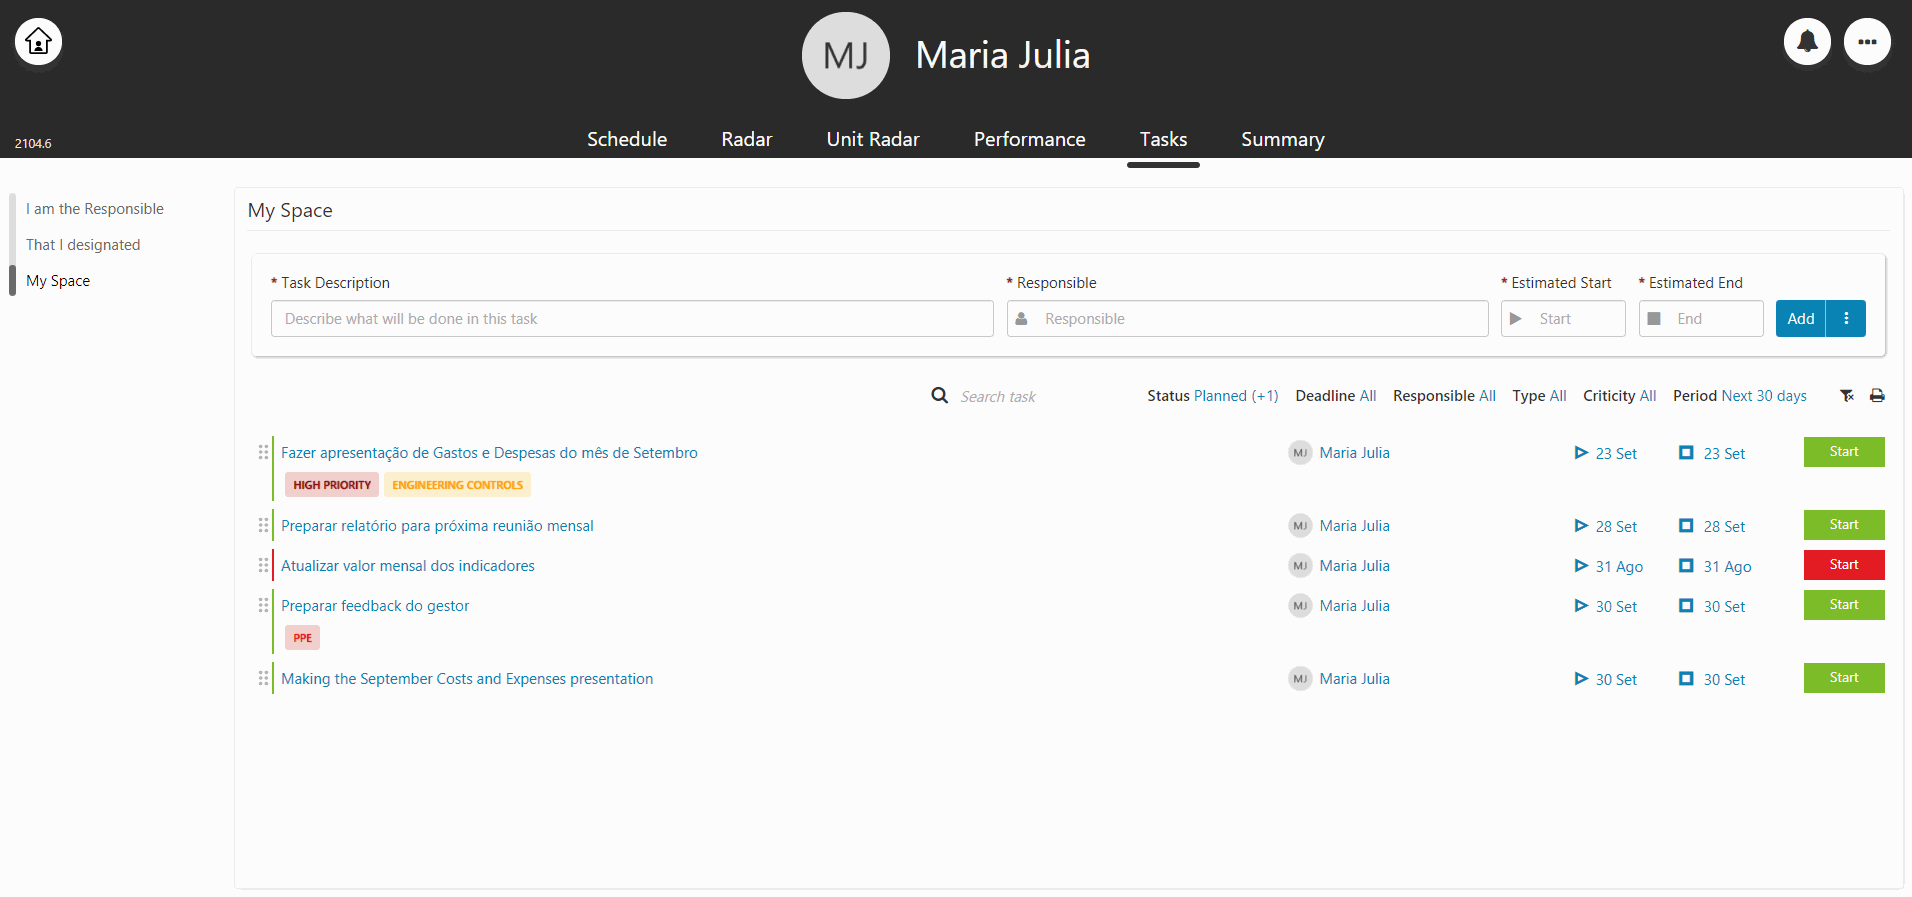Switch to the Summary tab
The image size is (1912, 897).
[x=1282, y=139]
